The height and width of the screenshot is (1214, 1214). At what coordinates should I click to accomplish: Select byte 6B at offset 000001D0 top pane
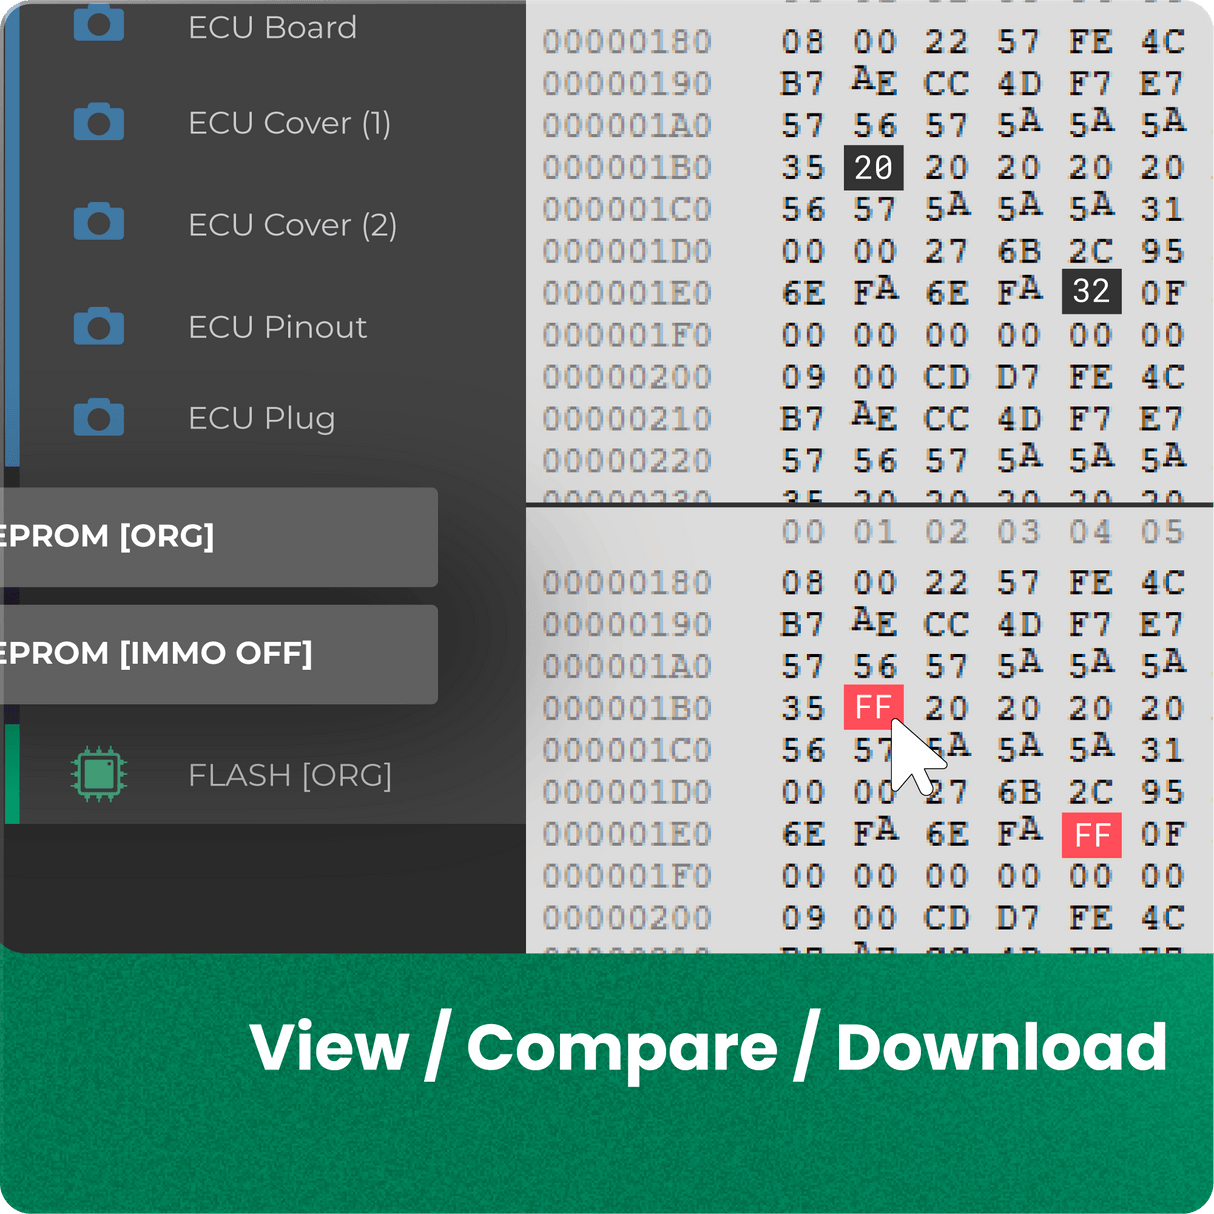pos(1021,251)
